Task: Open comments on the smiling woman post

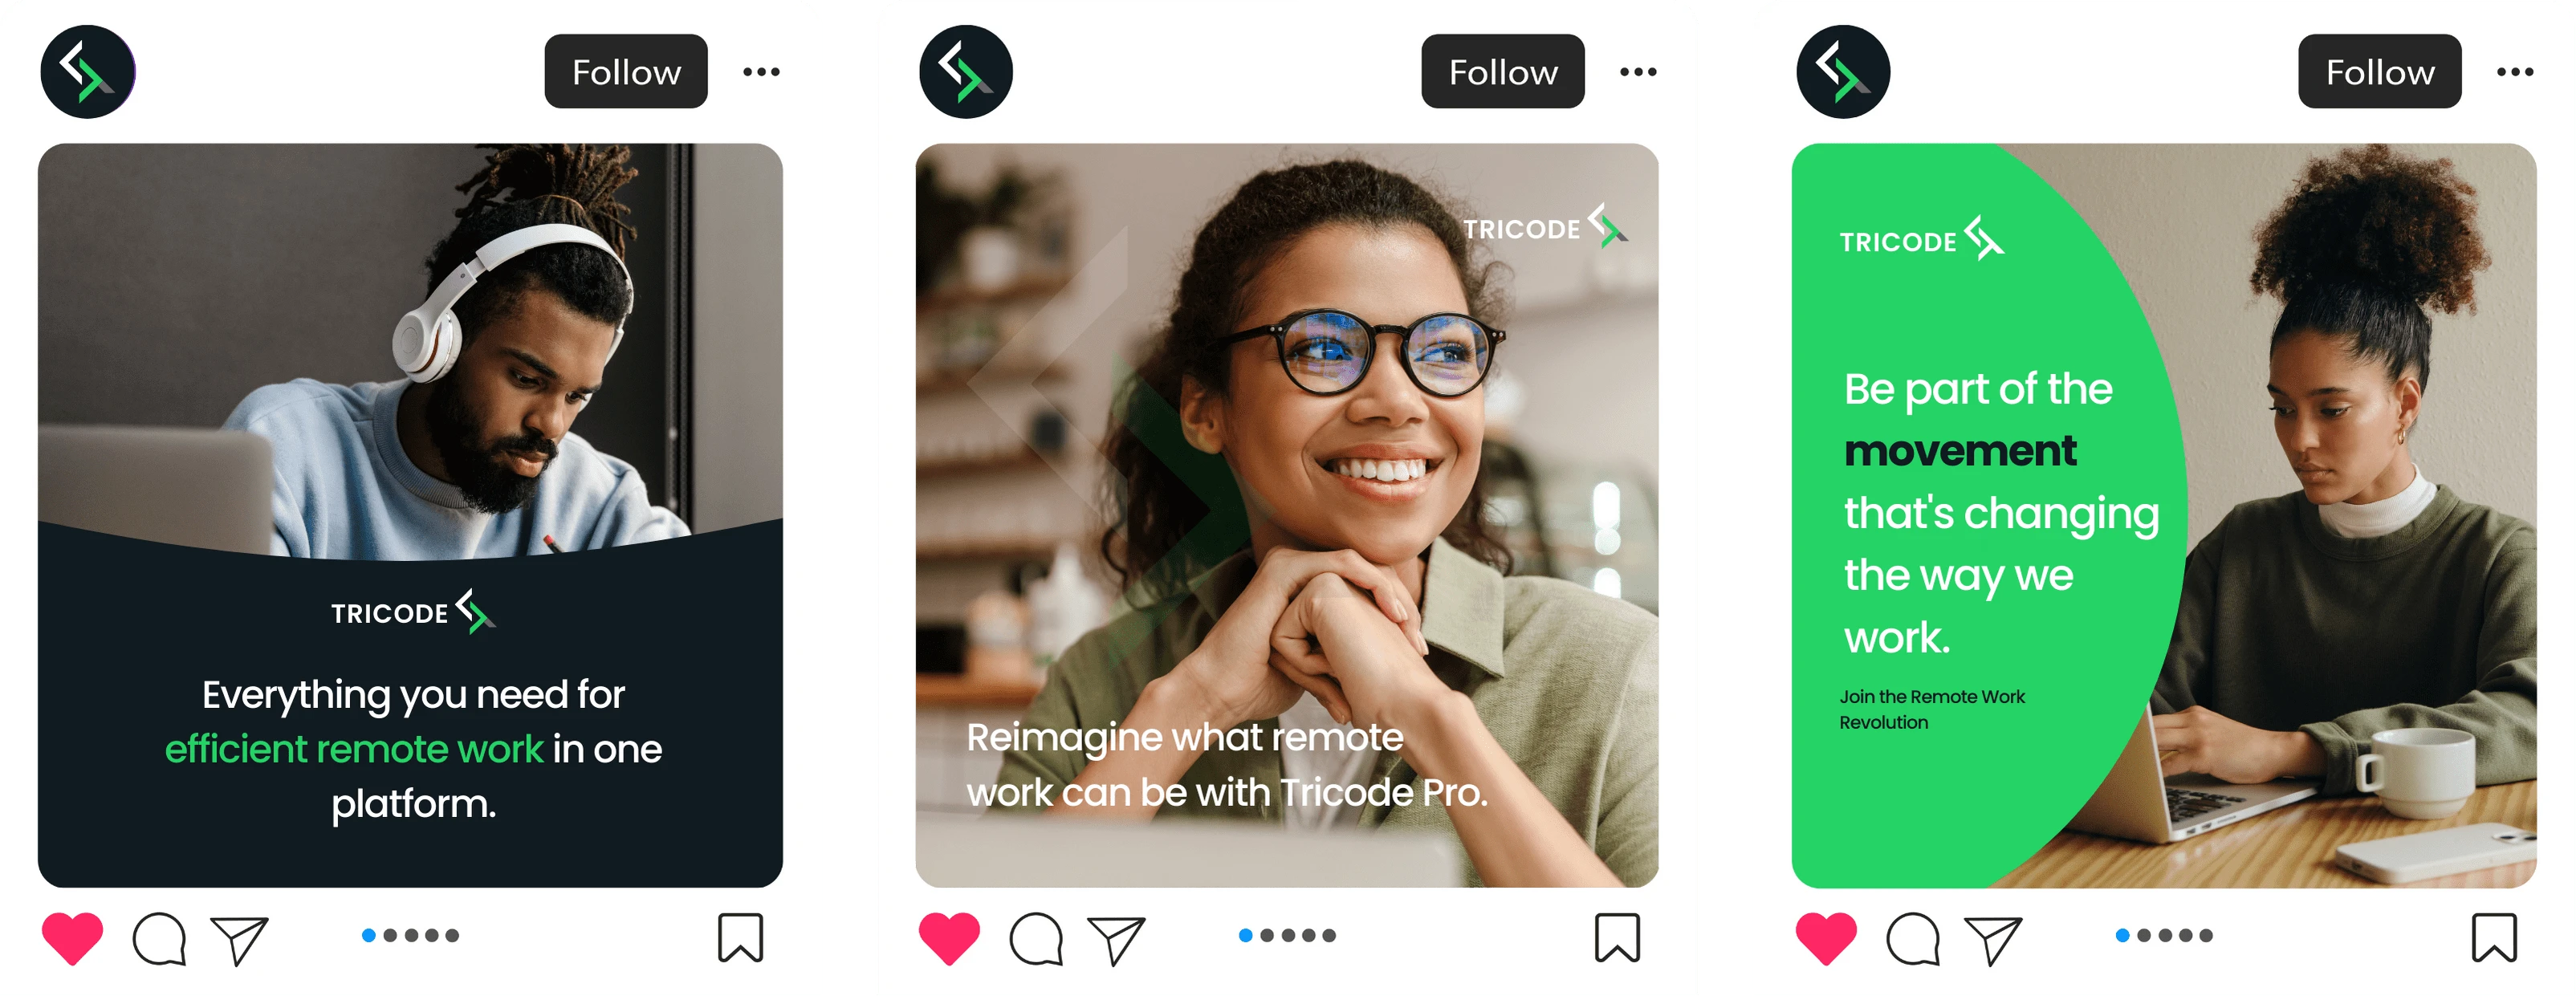Action: point(1036,939)
